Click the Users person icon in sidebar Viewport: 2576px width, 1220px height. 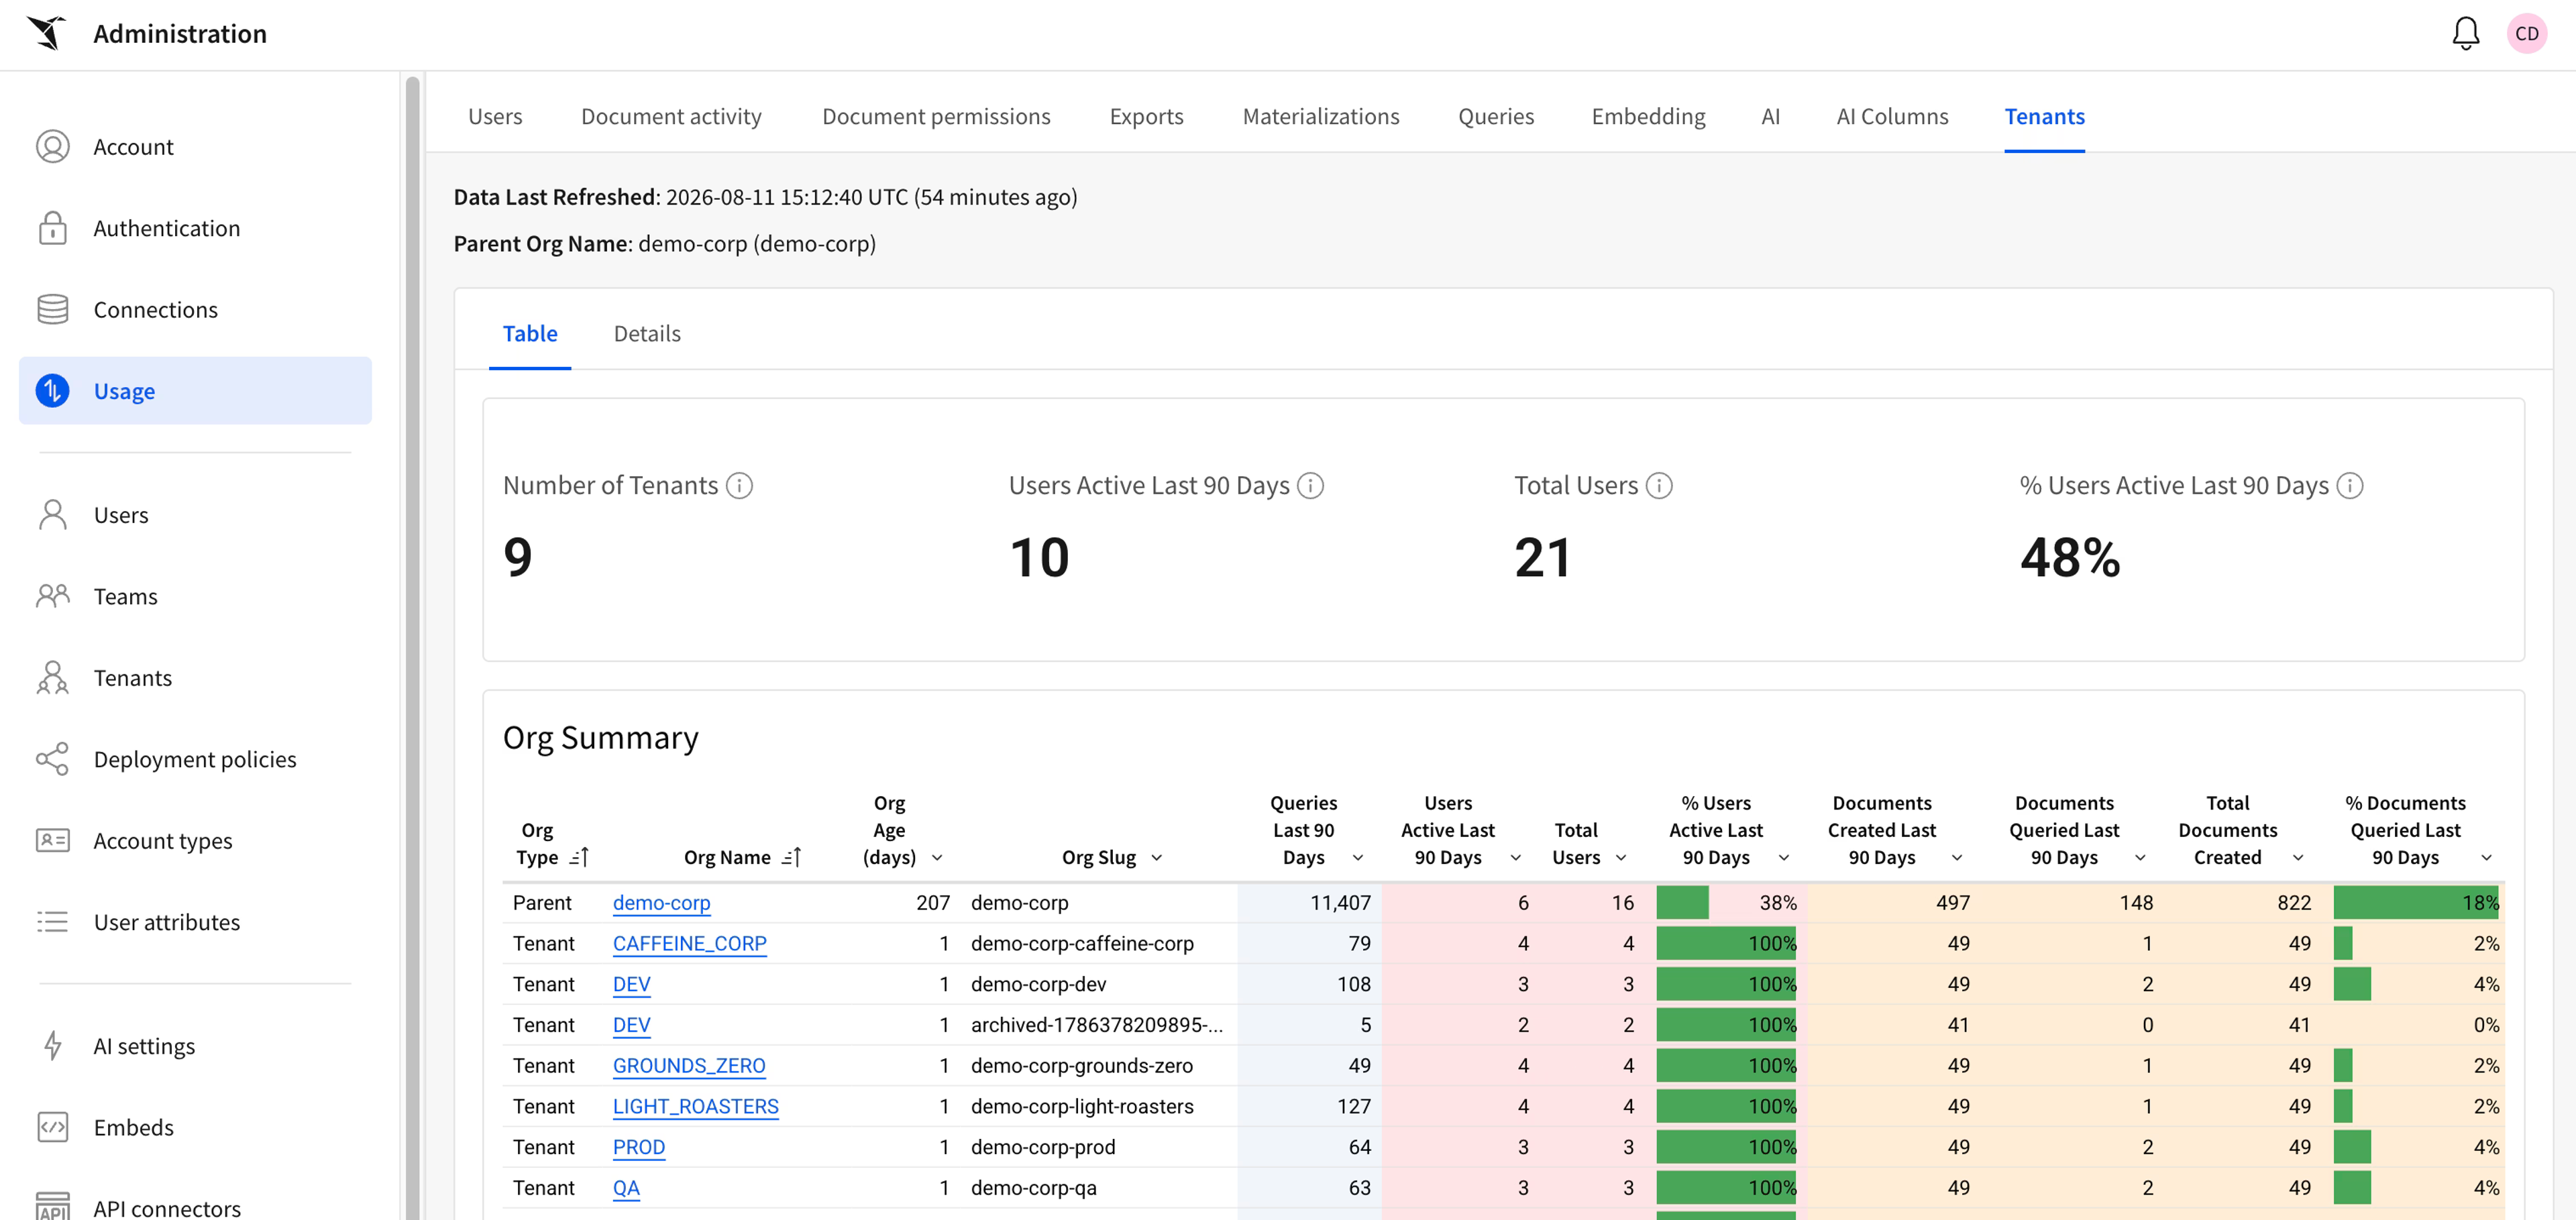pos(53,515)
